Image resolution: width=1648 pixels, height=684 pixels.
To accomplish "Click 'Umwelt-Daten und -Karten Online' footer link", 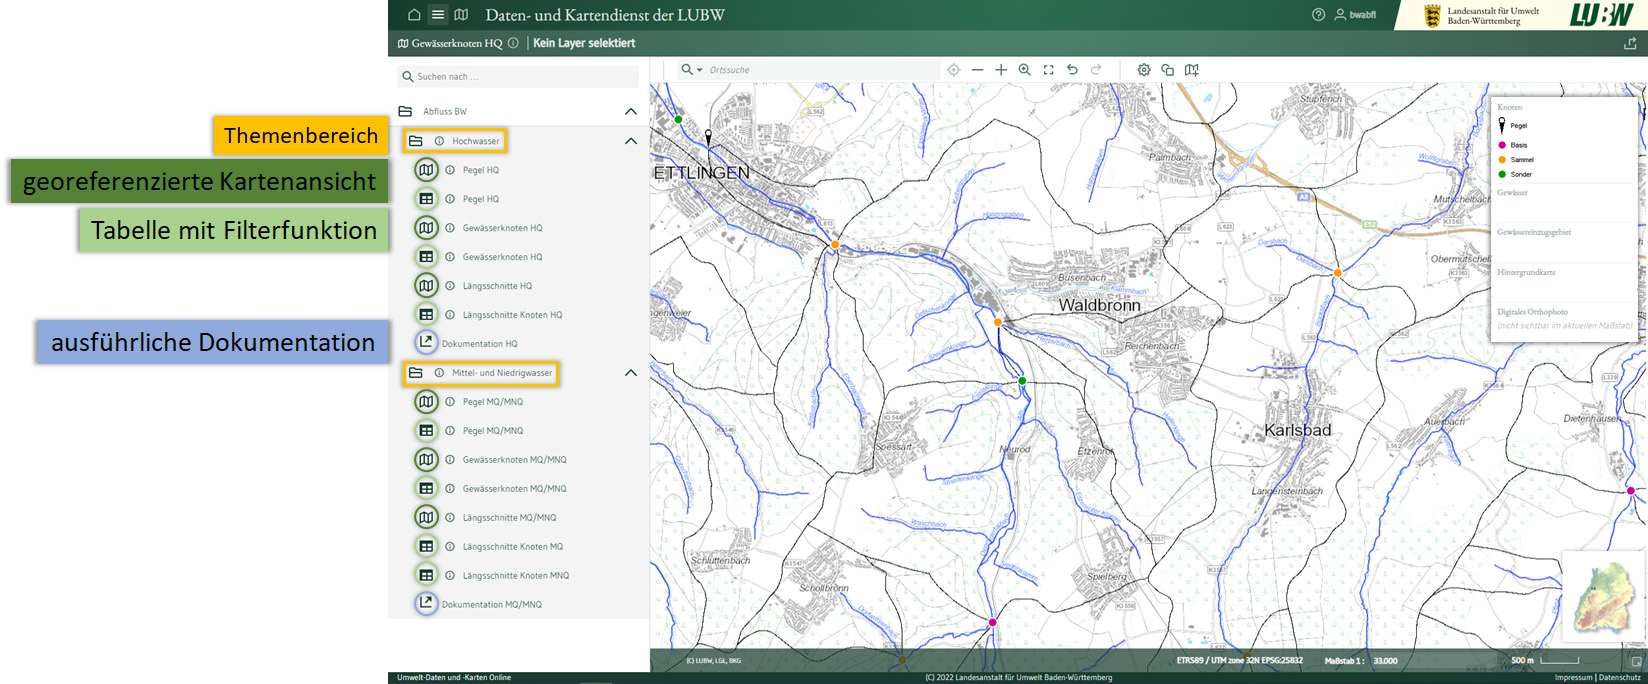I will pos(454,678).
